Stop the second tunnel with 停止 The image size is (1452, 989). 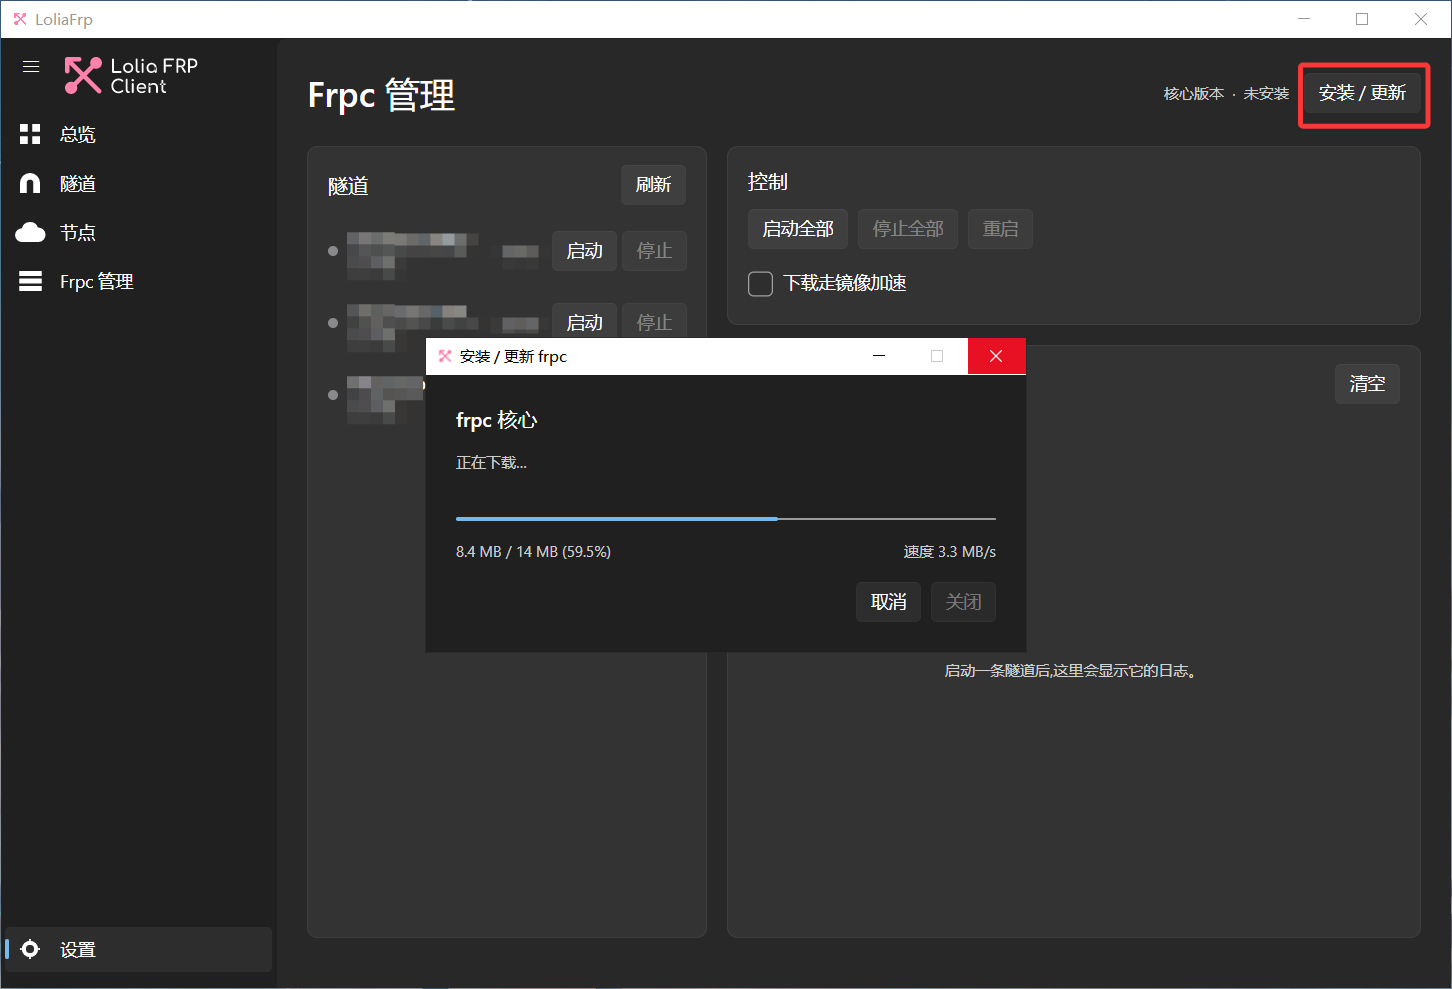click(x=654, y=321)
